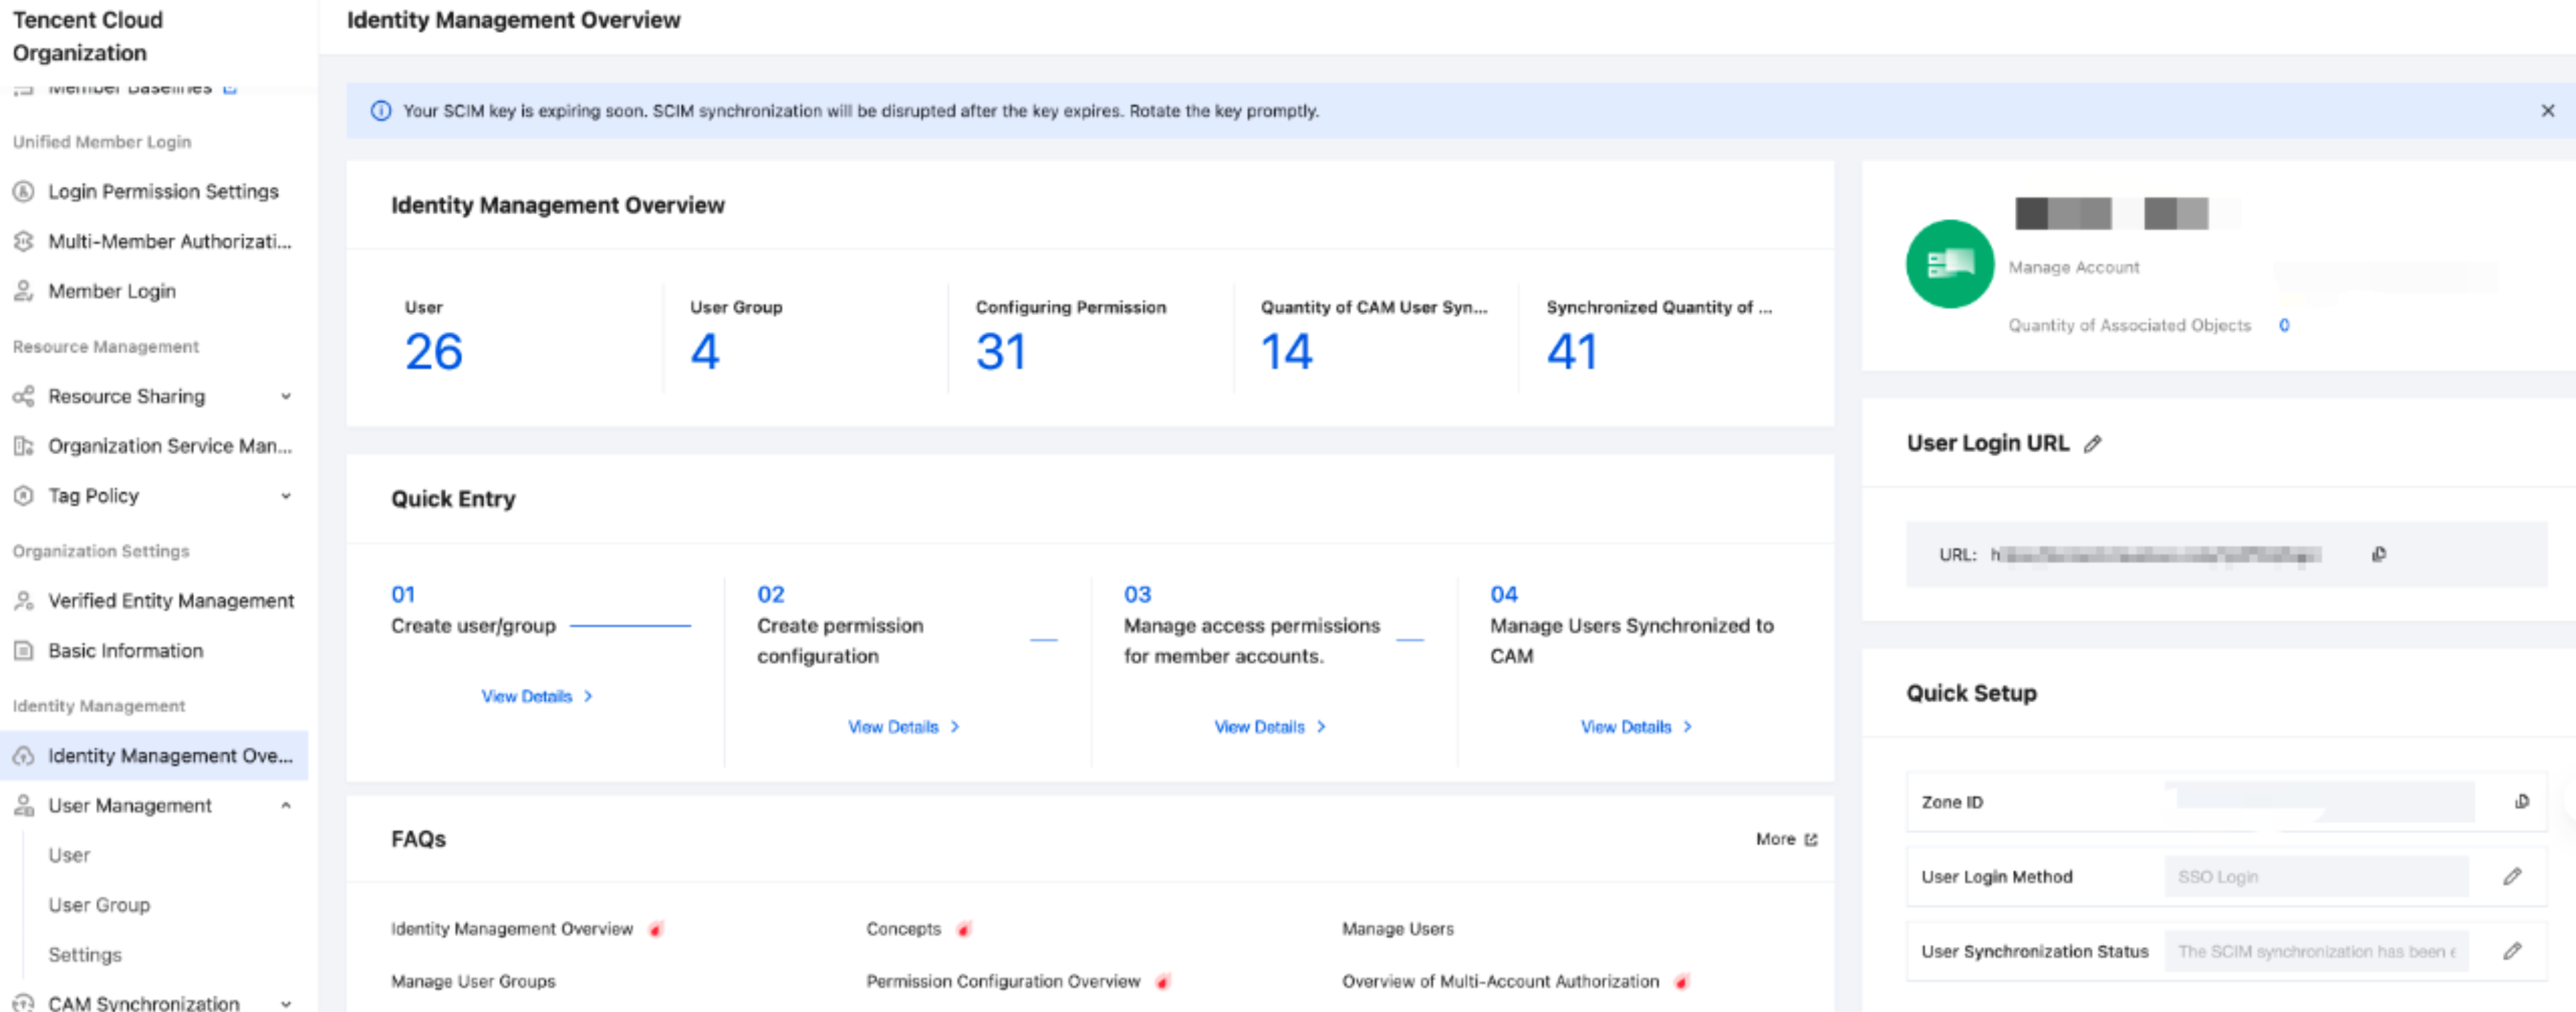Click the SSO Login method field
2576x1012 pixels.
[2316, 877]
